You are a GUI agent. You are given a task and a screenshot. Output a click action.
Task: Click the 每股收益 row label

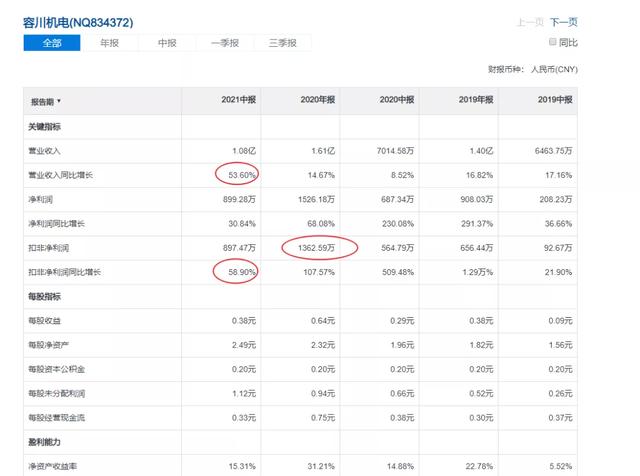[44, 321]
